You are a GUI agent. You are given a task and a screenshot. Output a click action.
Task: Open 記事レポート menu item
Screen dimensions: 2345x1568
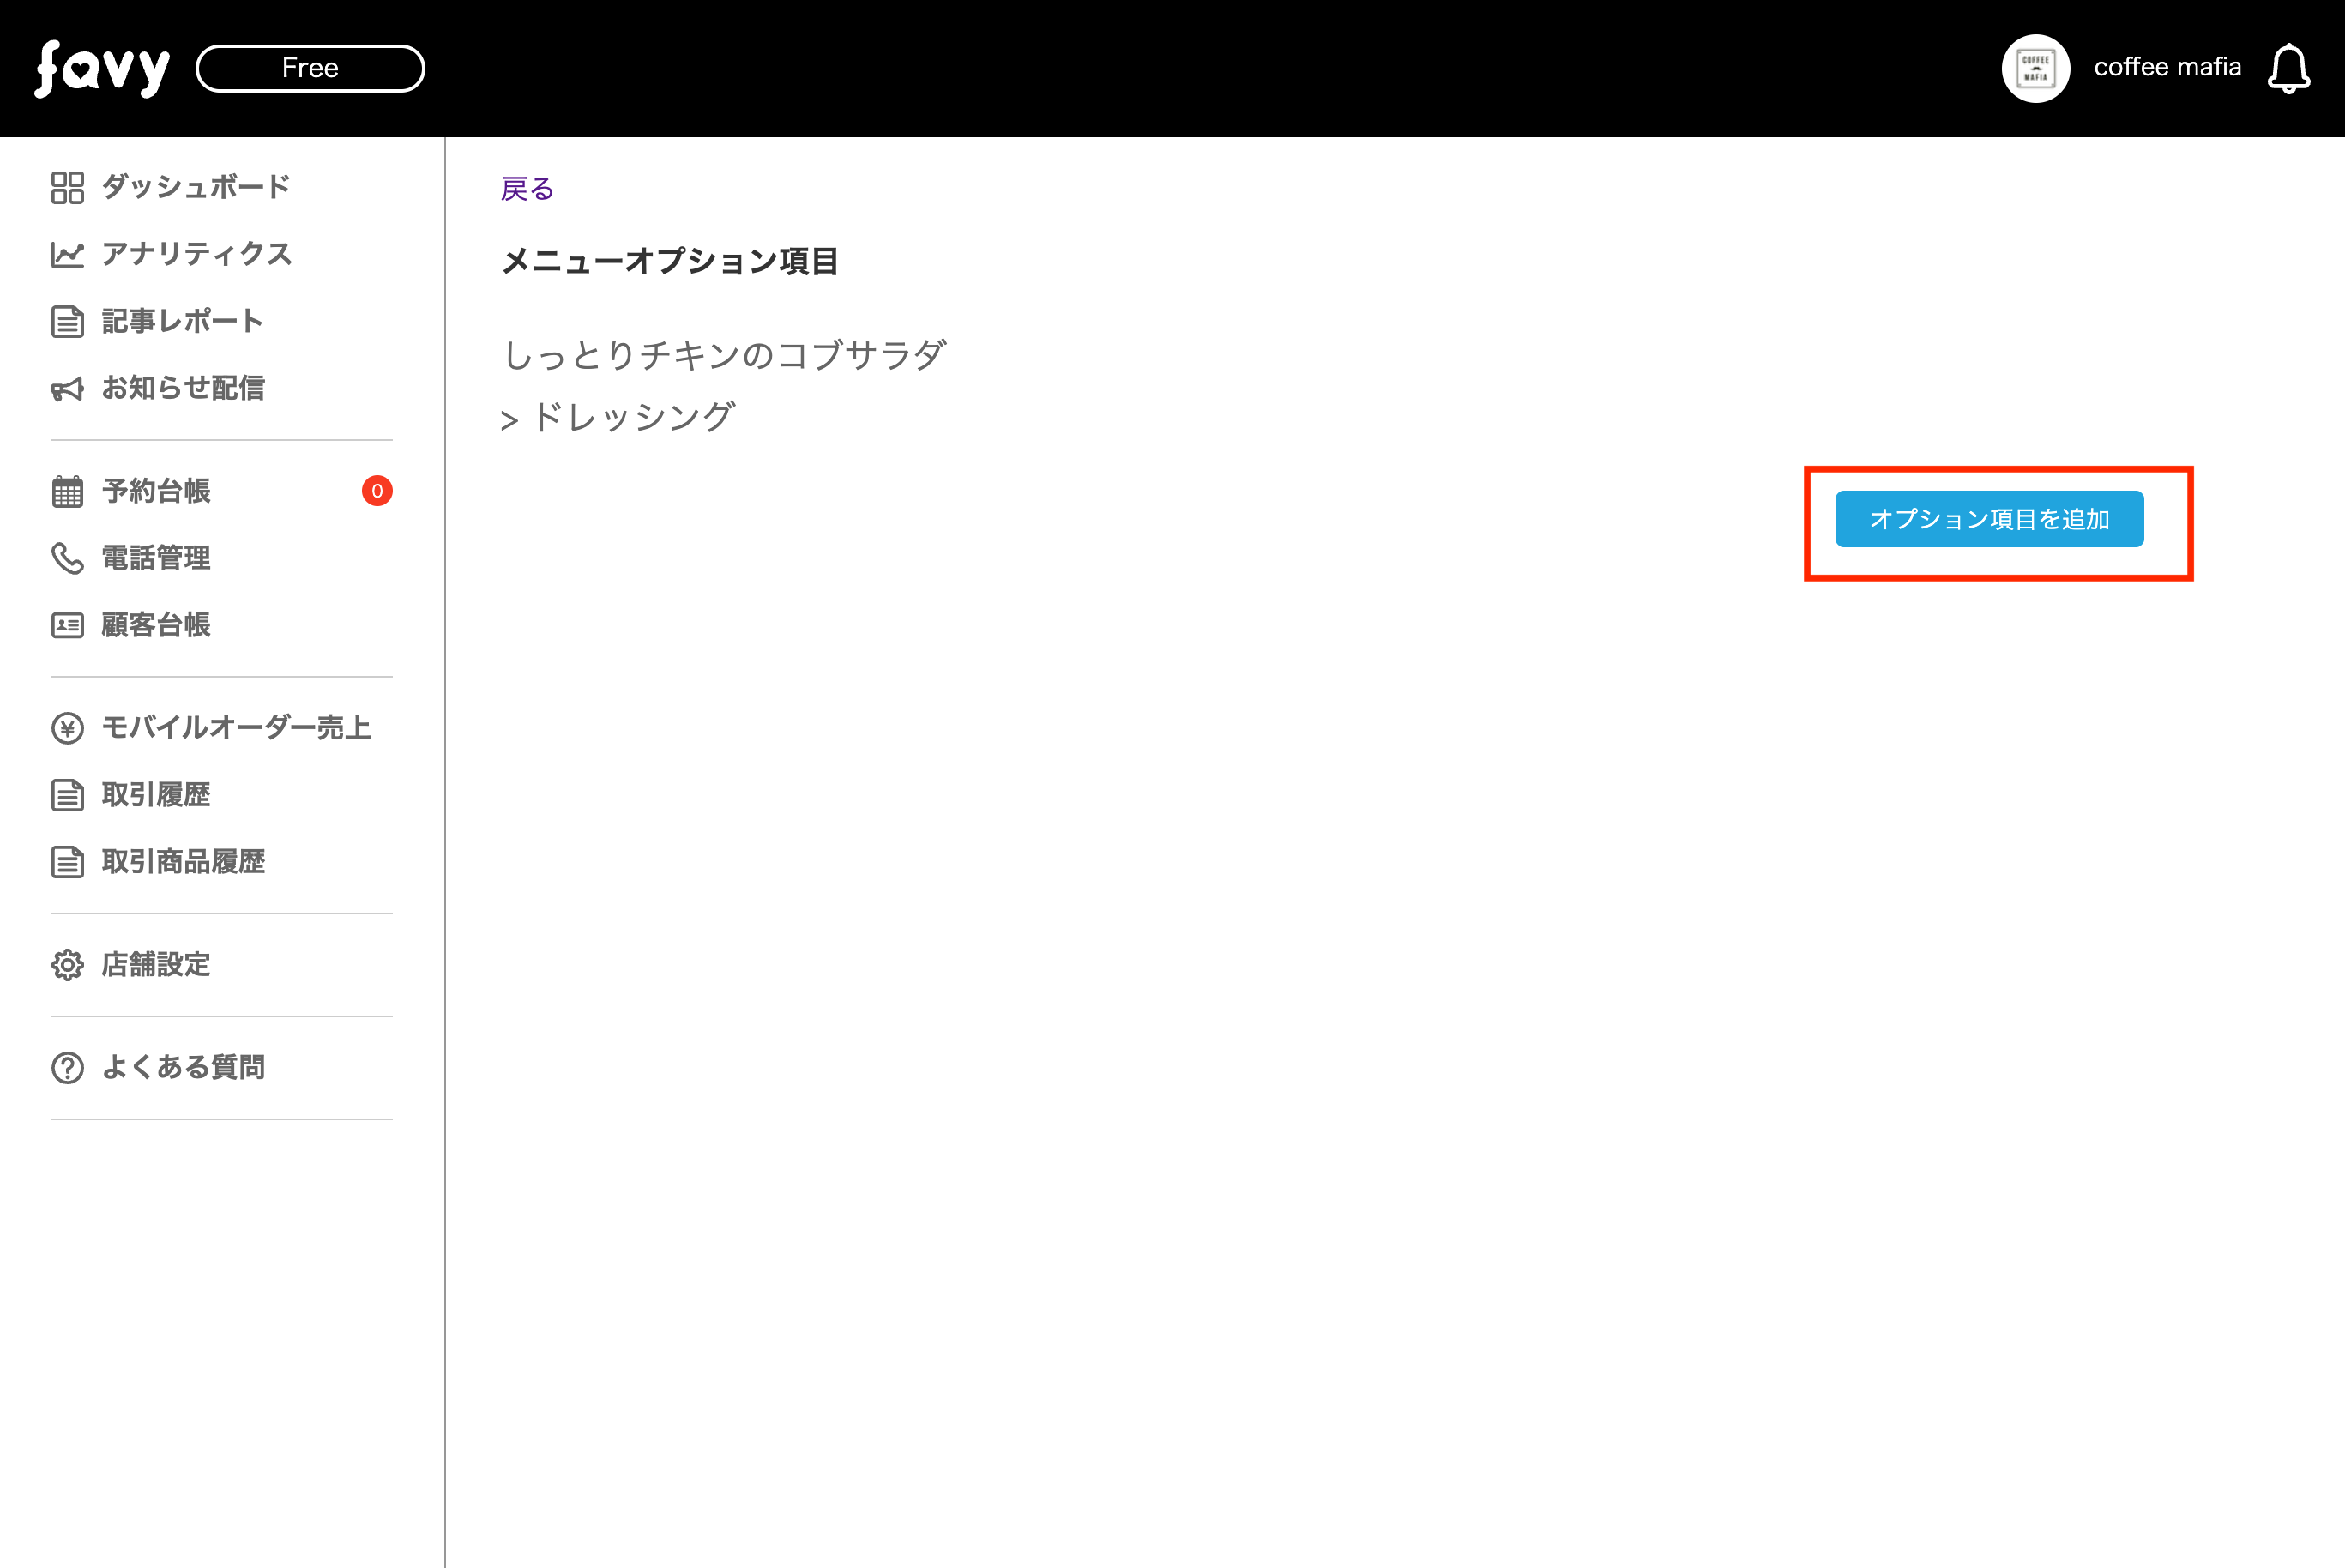[x=182, y=321]
